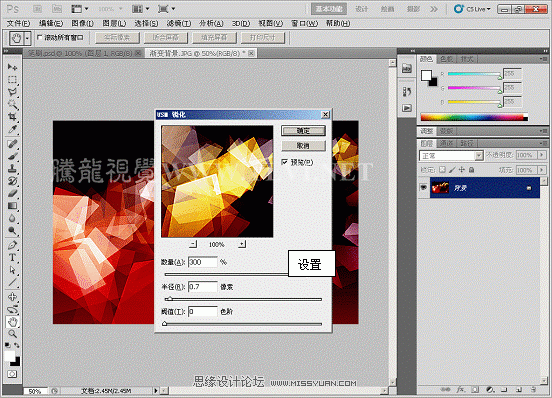Select the Rectangular Marquee tool
Screen dimensions: 552x398
coord(12,79)
